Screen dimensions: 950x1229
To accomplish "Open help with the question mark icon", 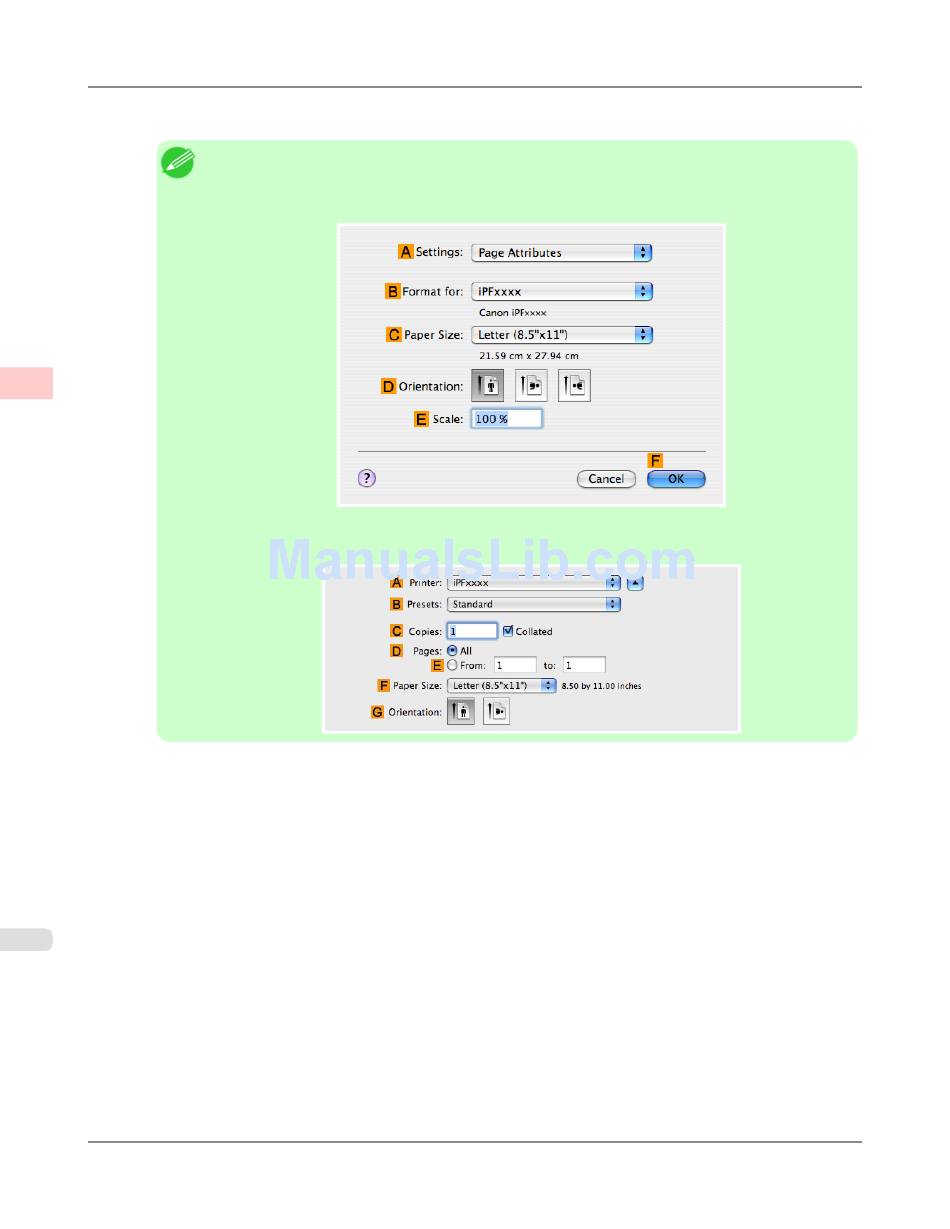I will (367, 479).
